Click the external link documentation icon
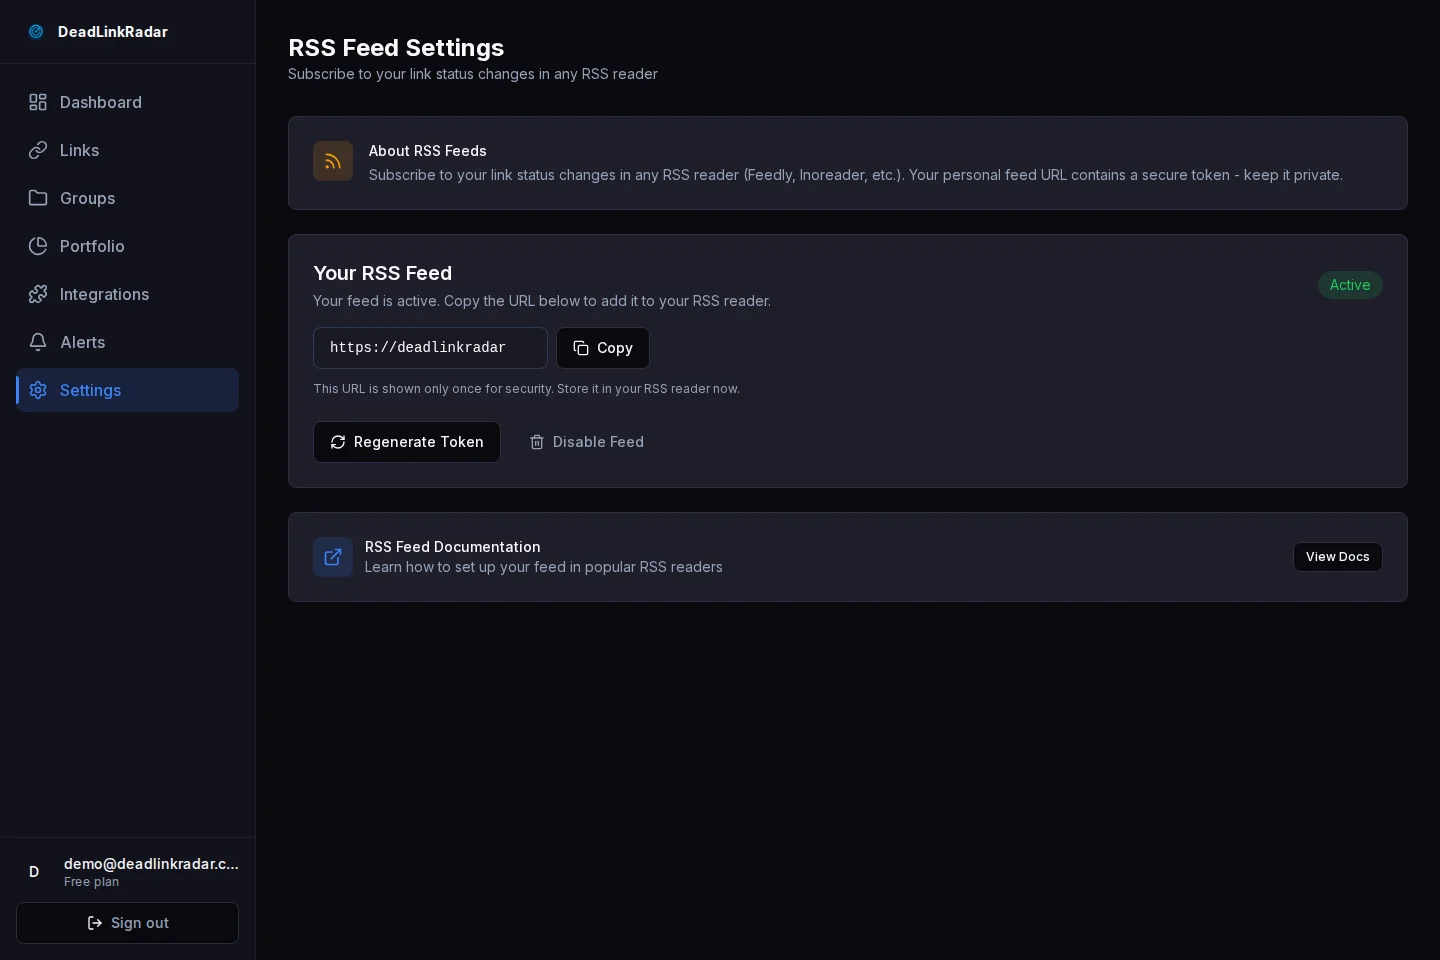The height and width of the screenshot is (960, 1440). coord(333,557)
